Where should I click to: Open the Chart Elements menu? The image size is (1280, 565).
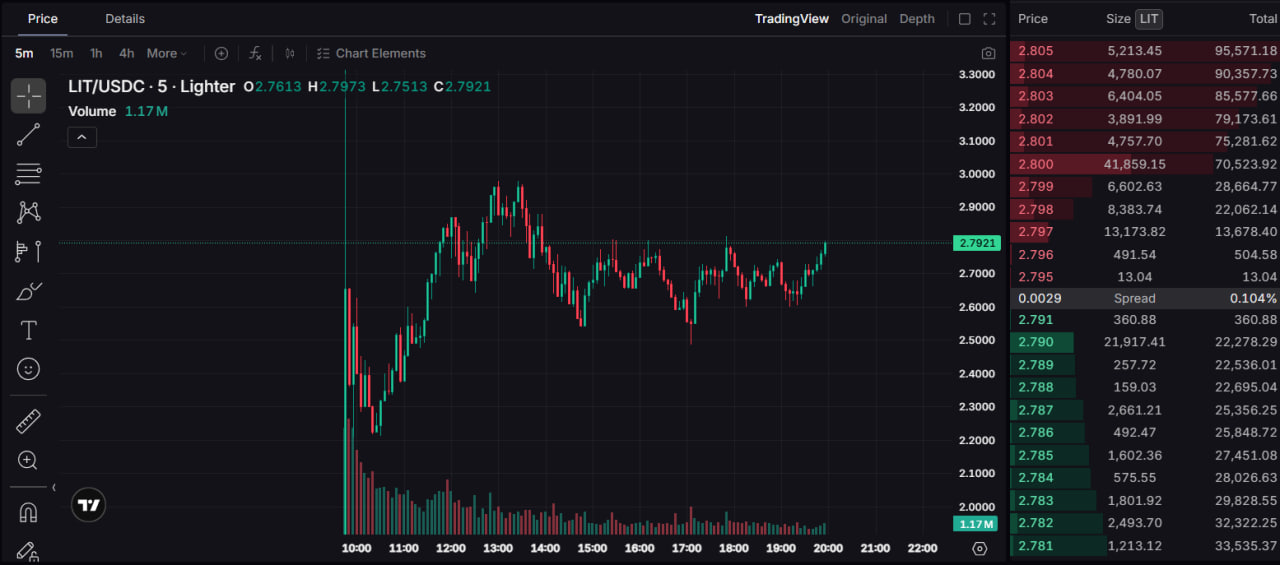371,53
